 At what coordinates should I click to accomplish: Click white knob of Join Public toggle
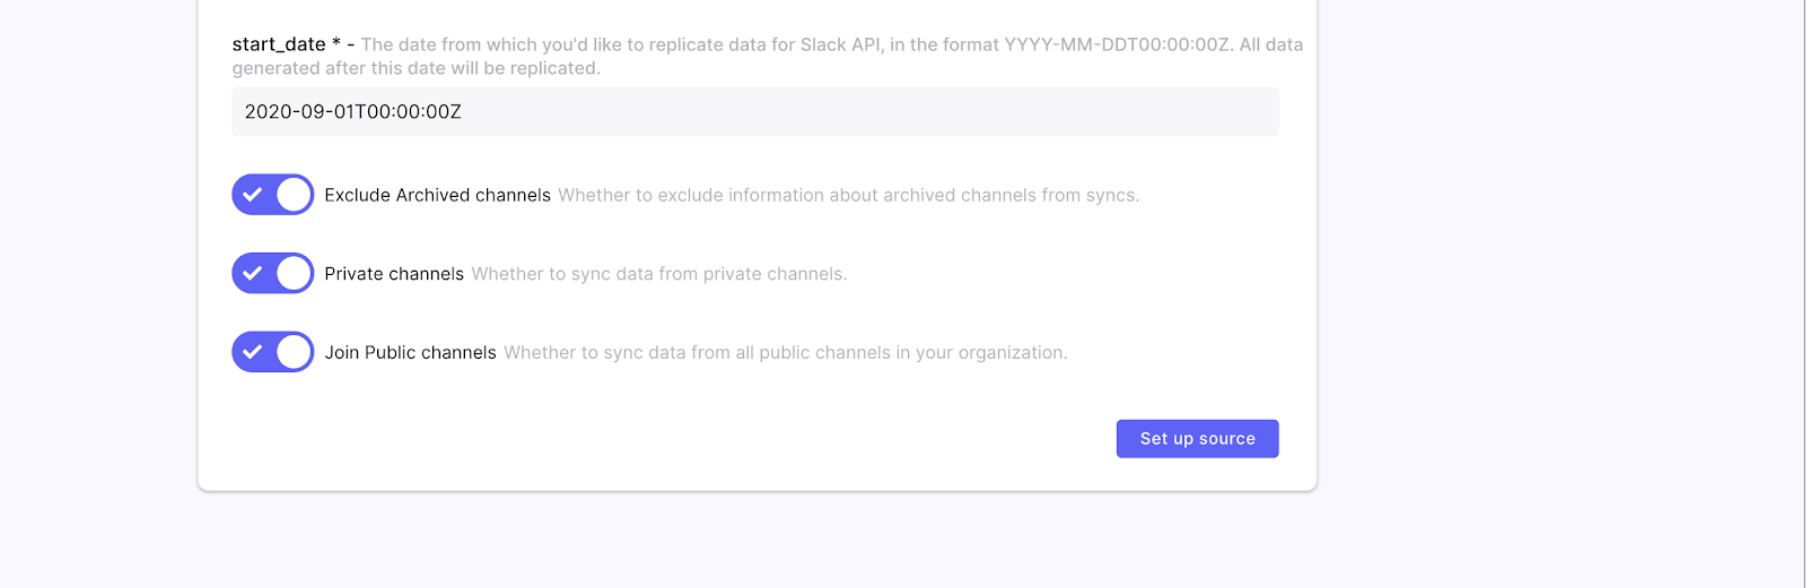(x=294, y=352)
